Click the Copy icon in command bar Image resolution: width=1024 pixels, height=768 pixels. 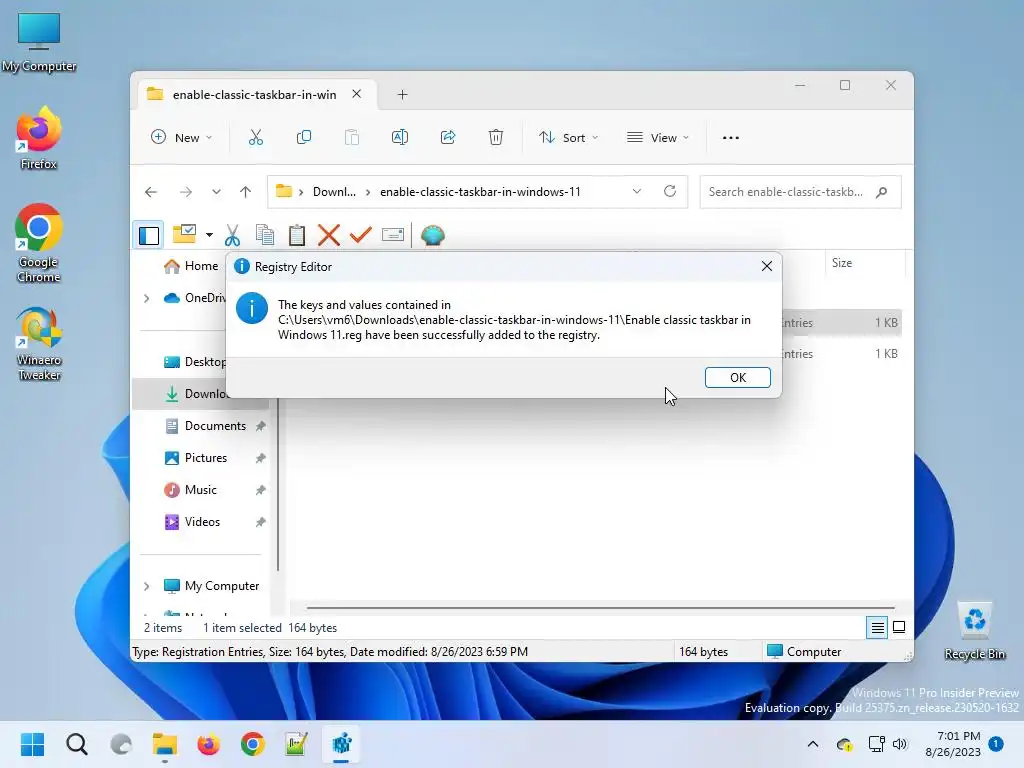[x=304, y=138]
